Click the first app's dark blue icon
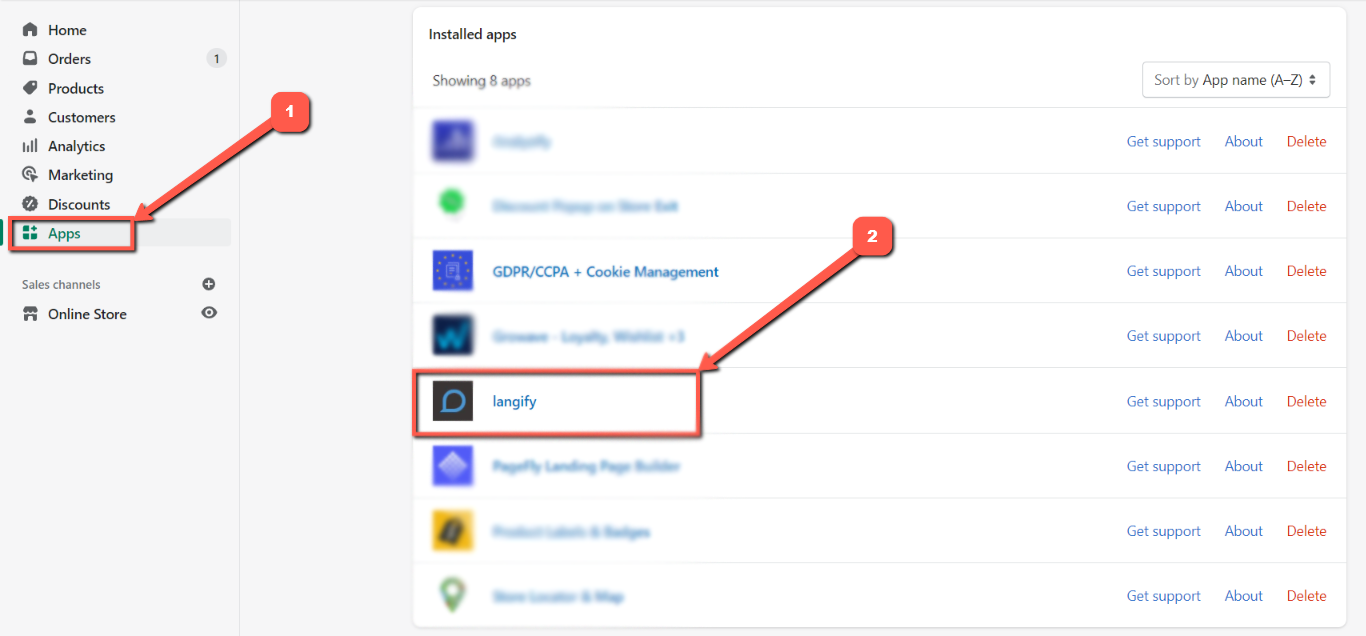1366x636 pixels. 453,141
